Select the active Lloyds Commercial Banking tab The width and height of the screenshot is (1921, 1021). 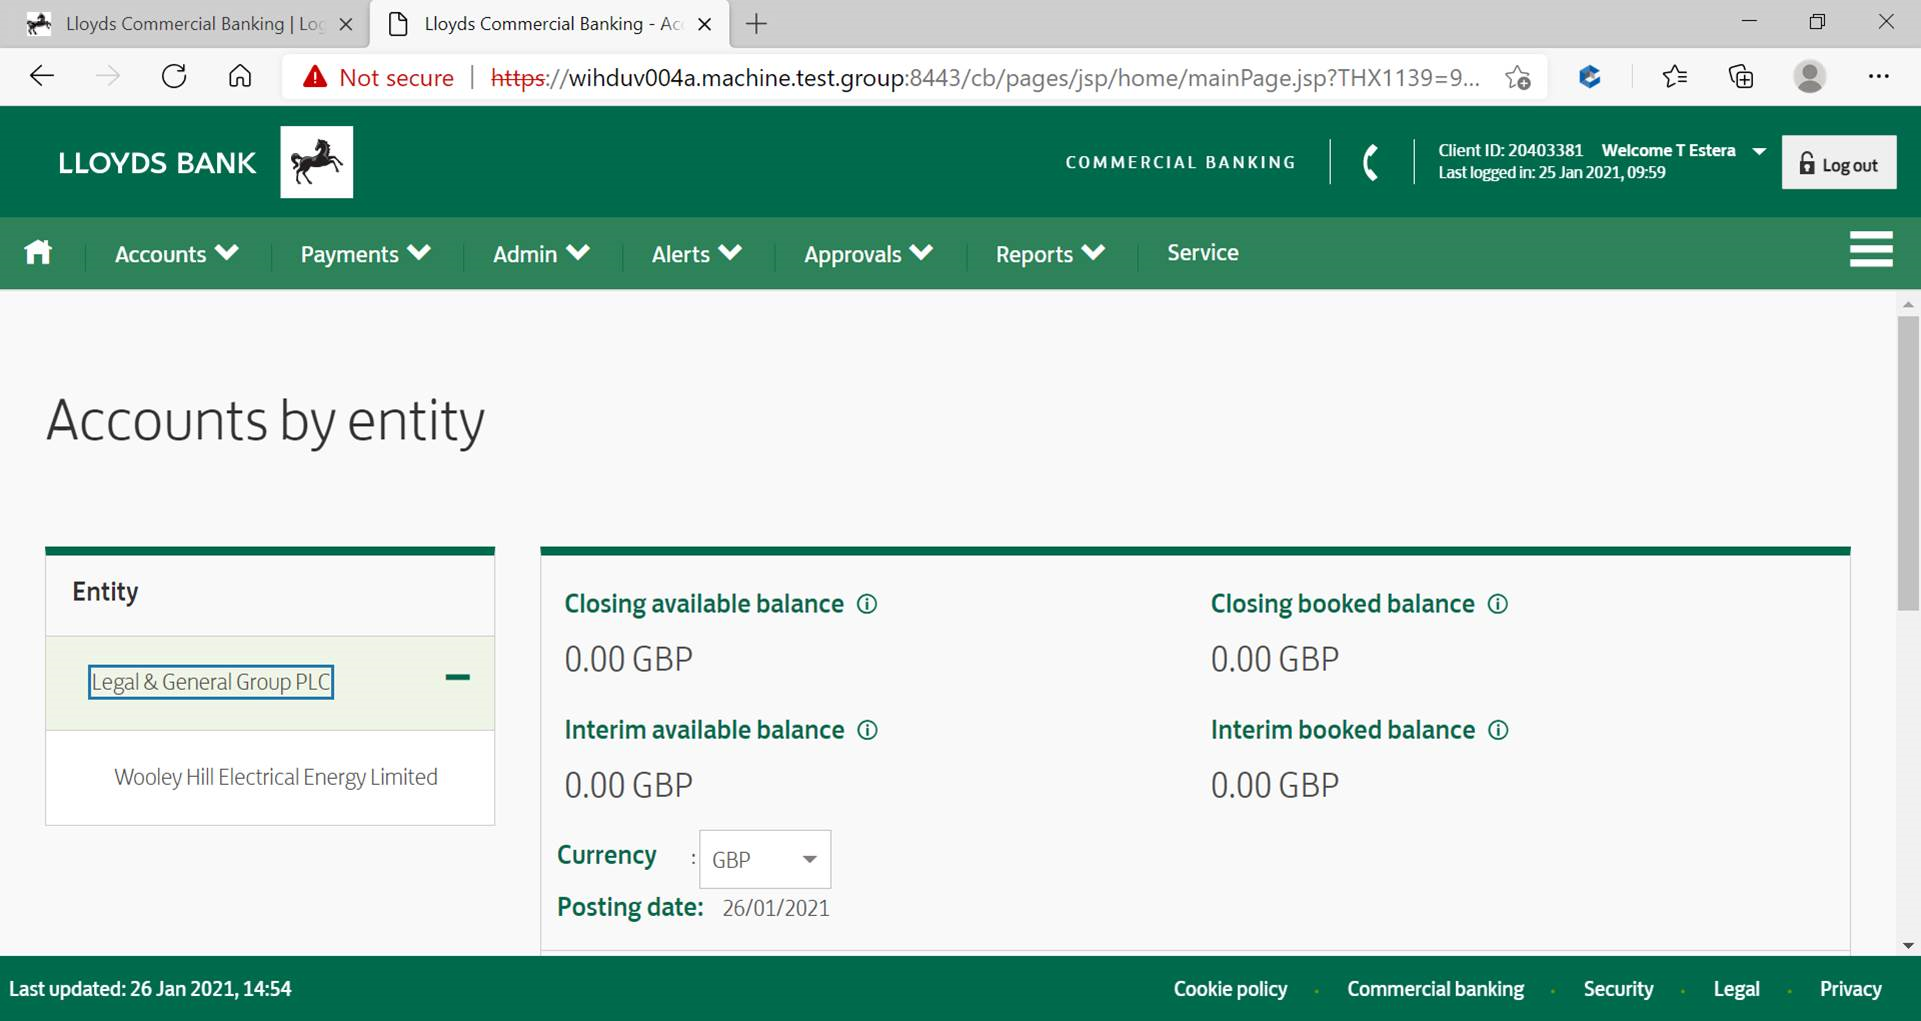point(550,24)
